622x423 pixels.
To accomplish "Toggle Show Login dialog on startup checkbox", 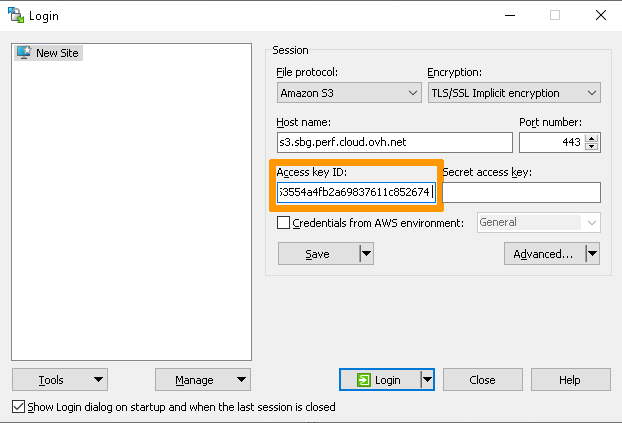I will coord(18,407).
